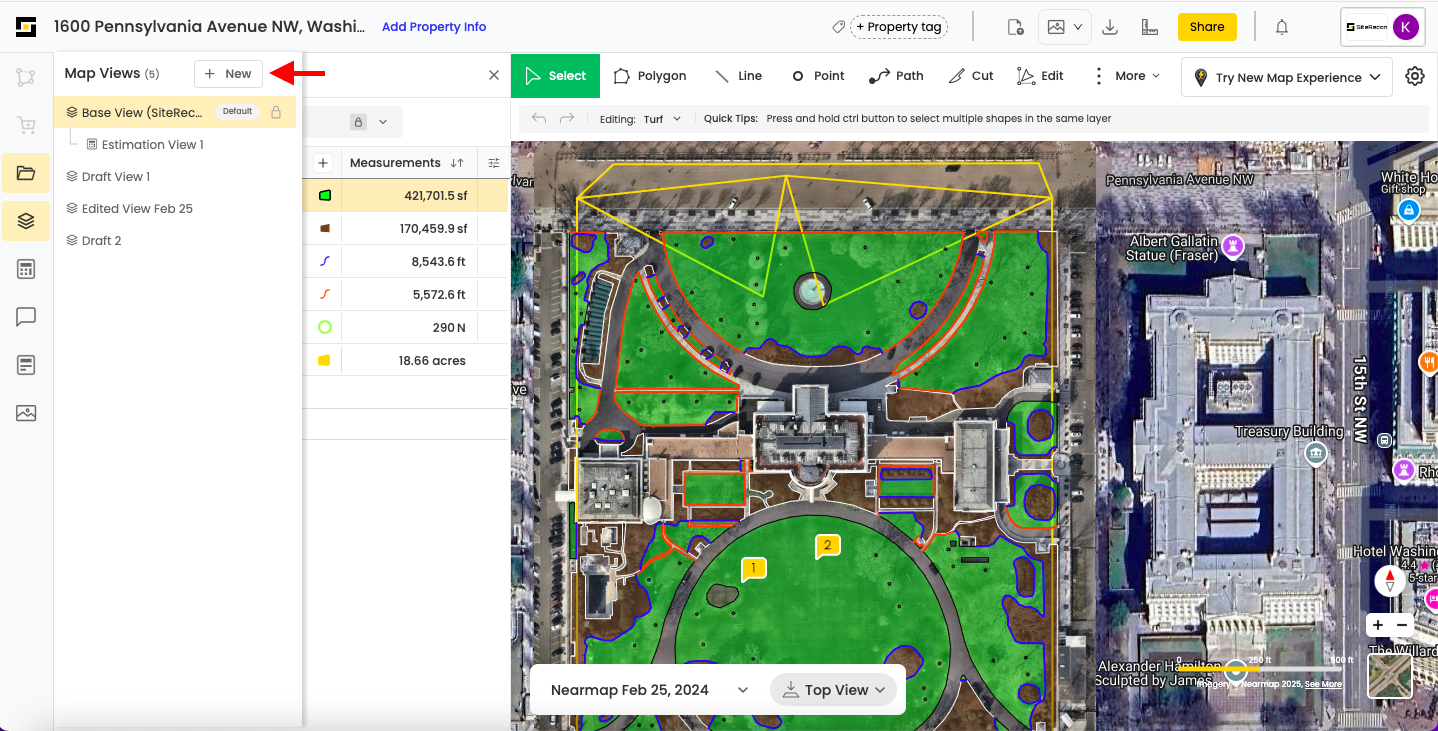Image resolution: width=1438 pixels, height=731 pixels.
Task: Choose the Cut tool
Action: (970, 76)
